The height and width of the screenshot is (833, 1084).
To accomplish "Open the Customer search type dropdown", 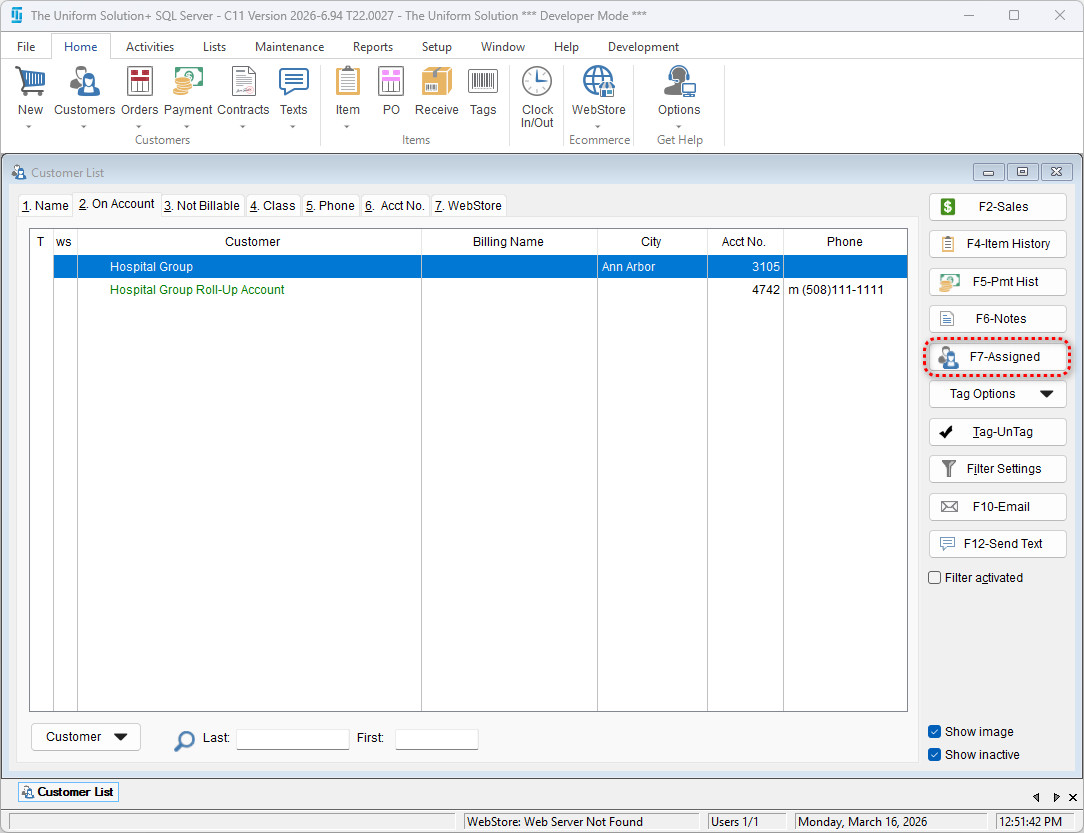I will [86, 737].
